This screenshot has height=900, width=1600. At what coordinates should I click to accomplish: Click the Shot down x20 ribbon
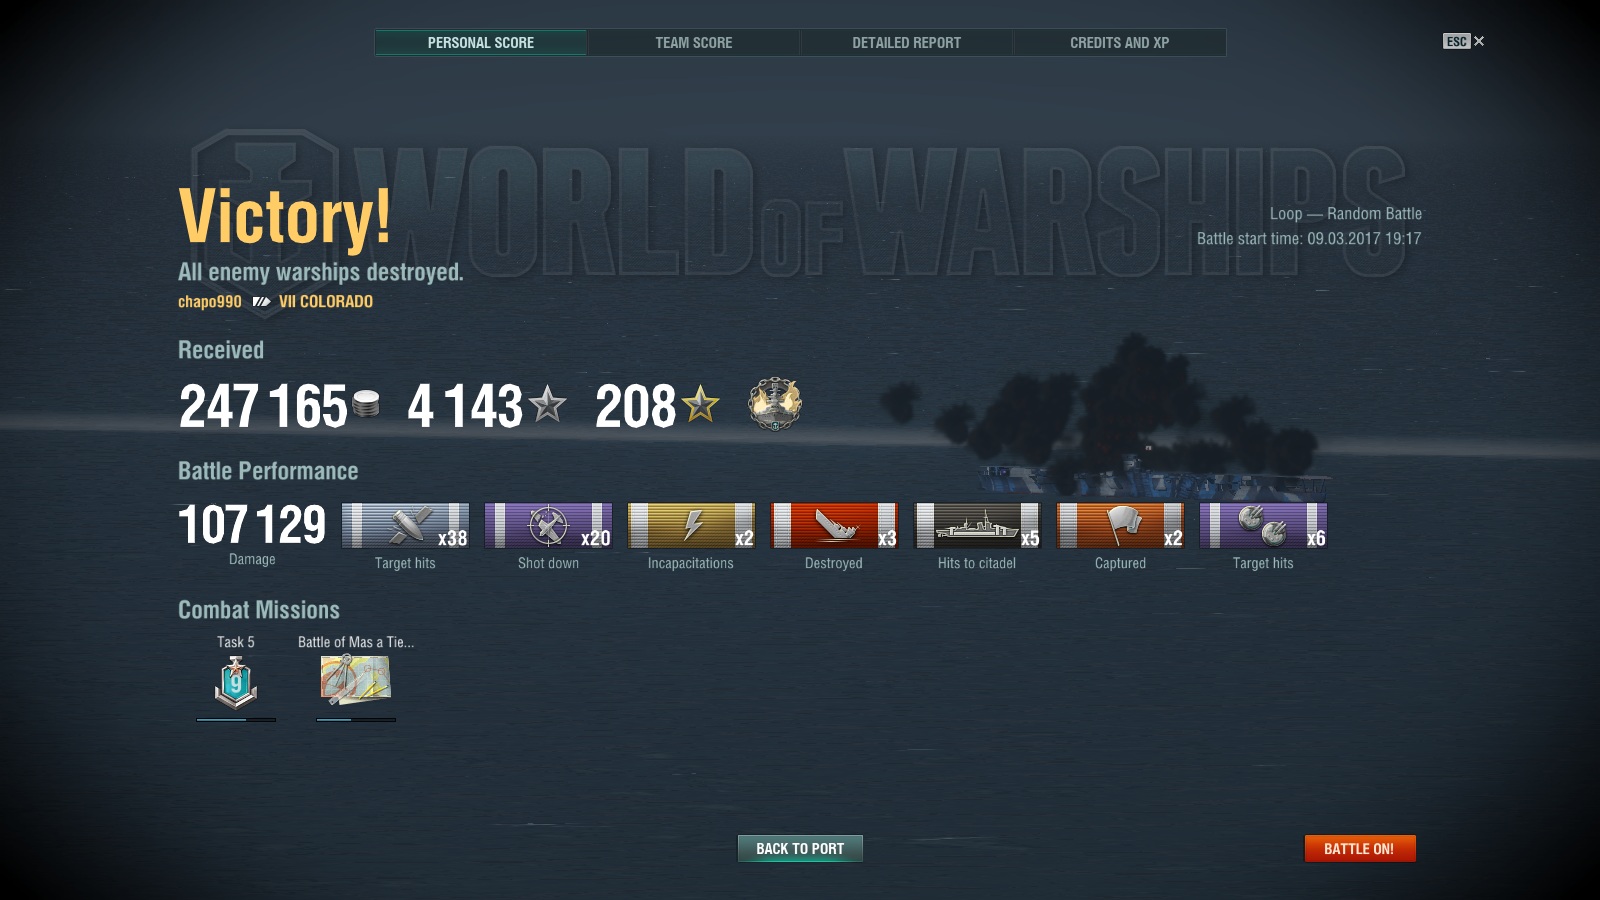click(x=548, y=525)
